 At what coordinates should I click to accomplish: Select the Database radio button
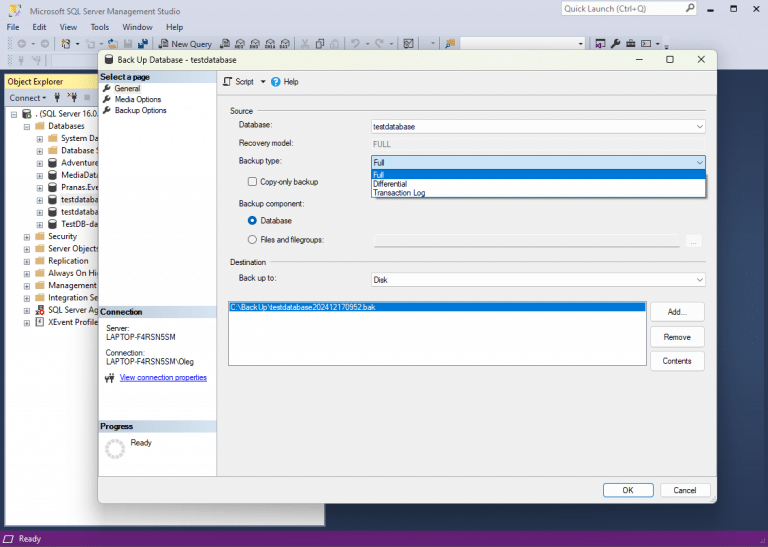point(252,221)
